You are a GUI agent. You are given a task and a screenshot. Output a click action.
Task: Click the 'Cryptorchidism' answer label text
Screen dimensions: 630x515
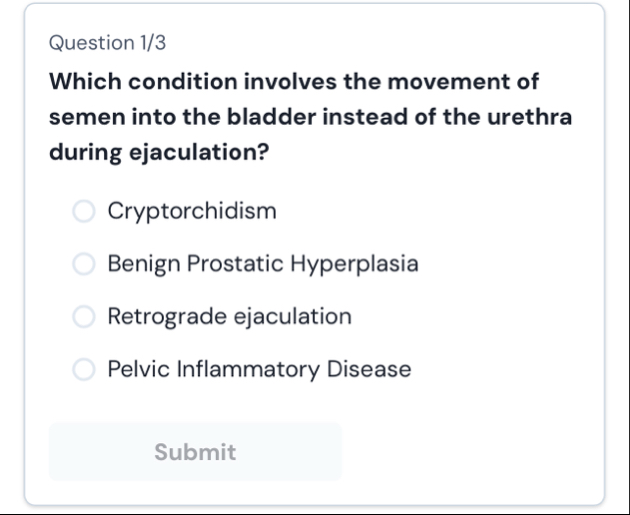(192, 212)
